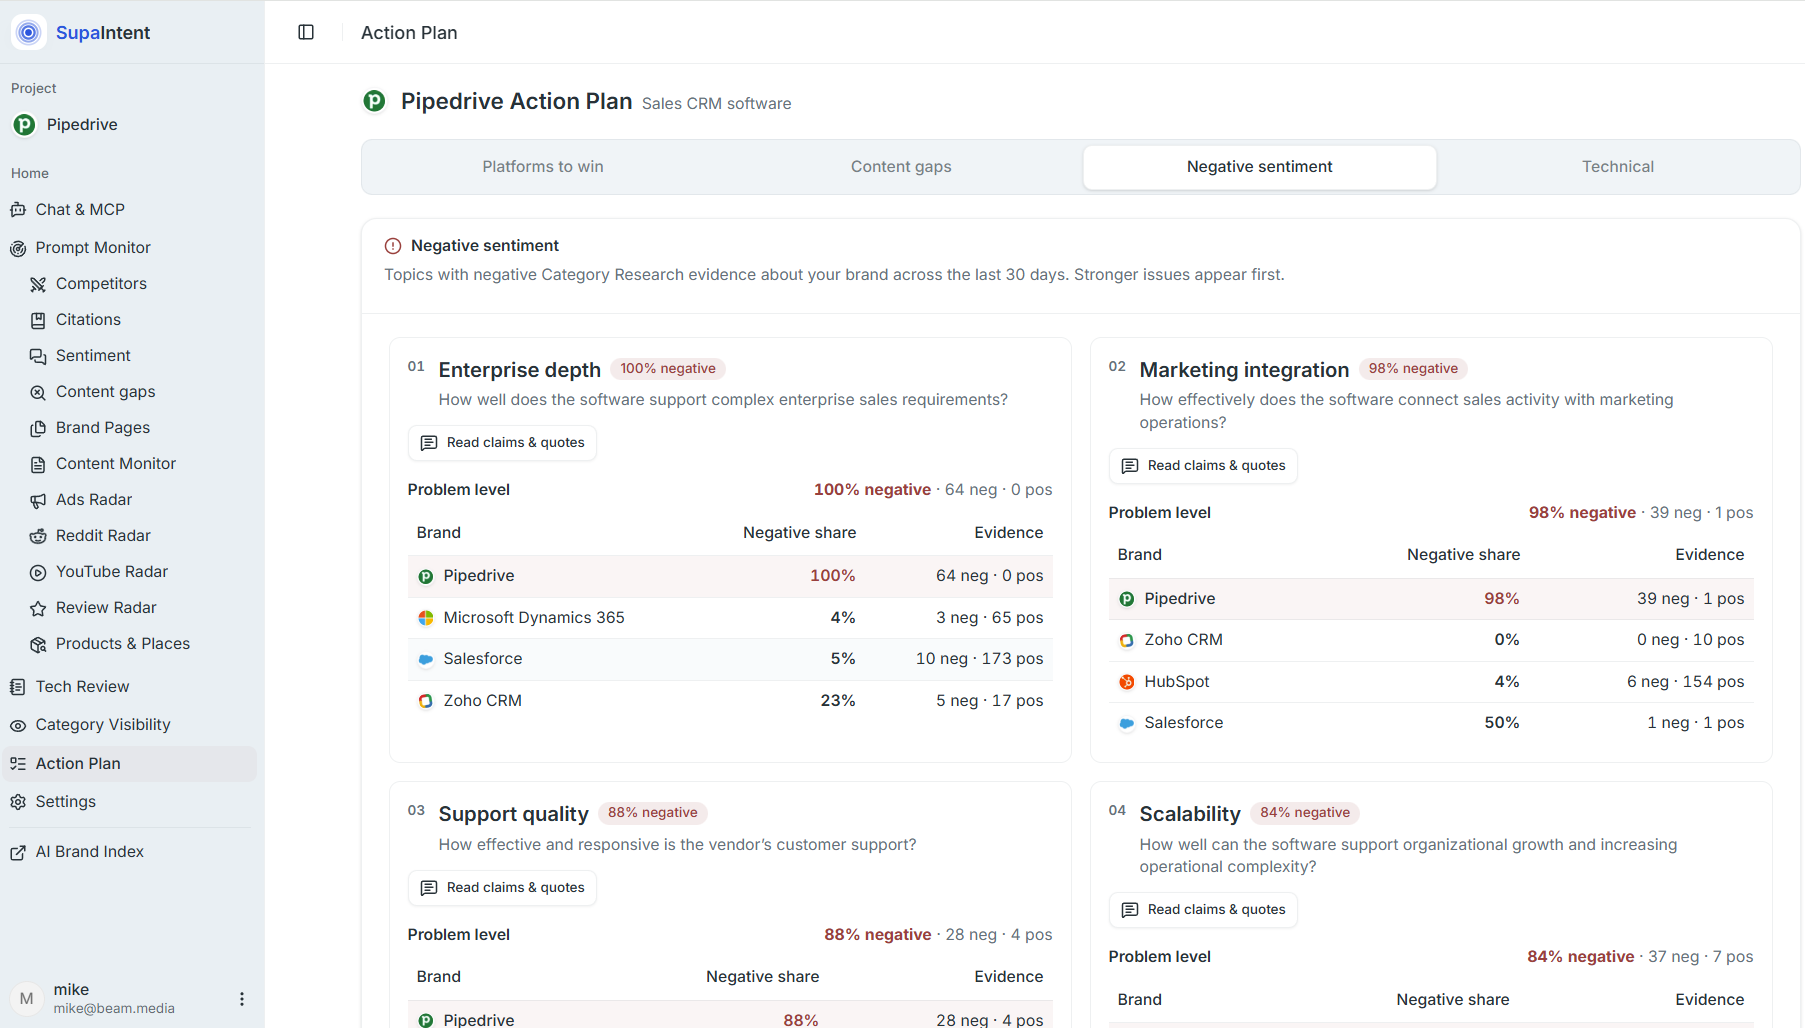Click the Content gaps search icon

(38, 392)
